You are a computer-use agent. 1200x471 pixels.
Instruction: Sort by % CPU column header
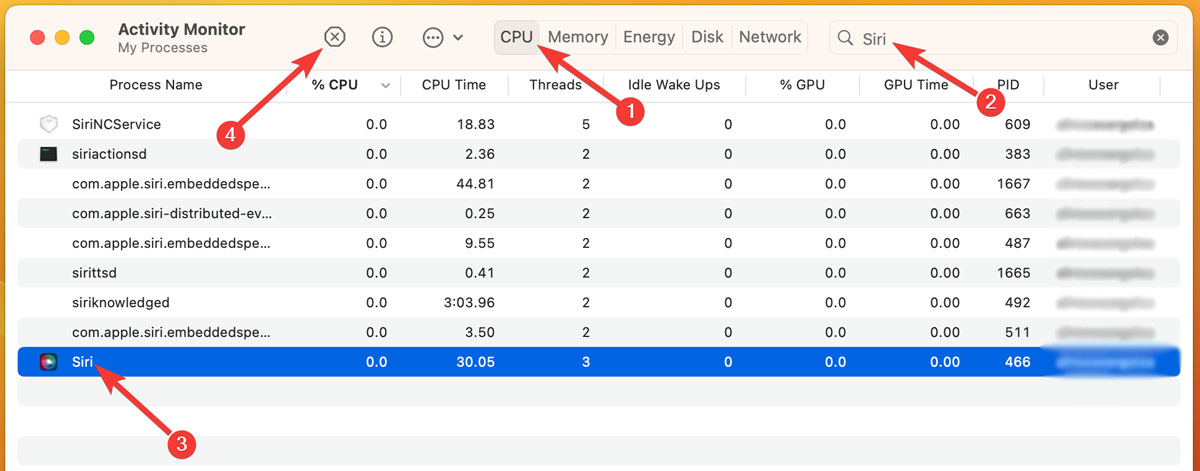(x=335, y=85)
